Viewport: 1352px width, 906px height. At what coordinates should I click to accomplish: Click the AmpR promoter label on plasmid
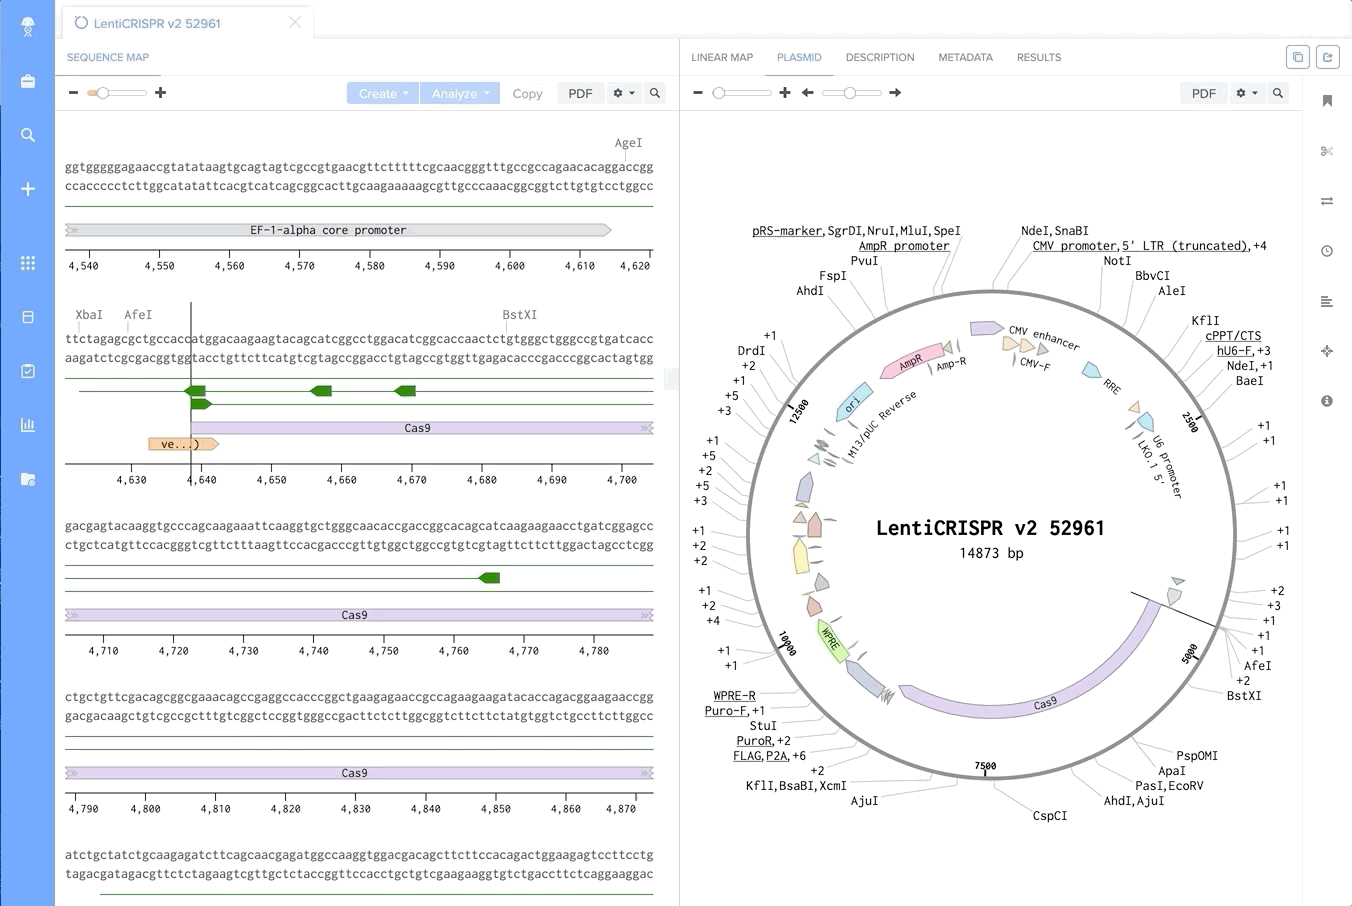904,246
